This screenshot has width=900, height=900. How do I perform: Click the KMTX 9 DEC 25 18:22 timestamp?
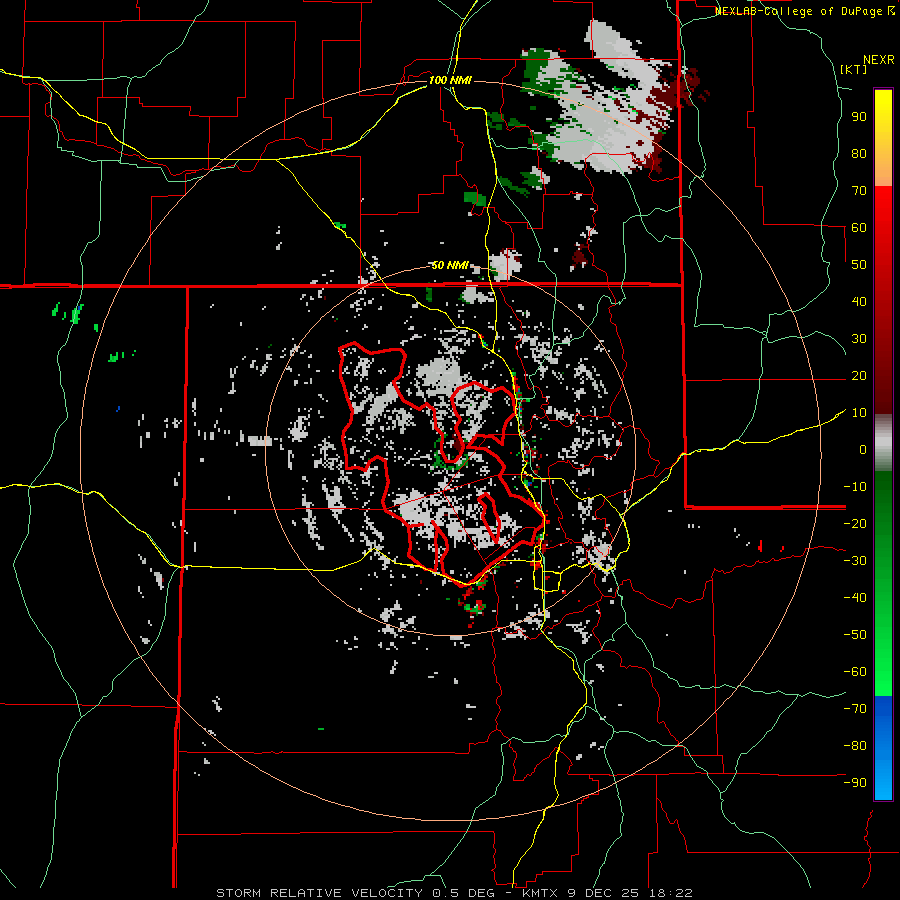[x=607, y=893]
